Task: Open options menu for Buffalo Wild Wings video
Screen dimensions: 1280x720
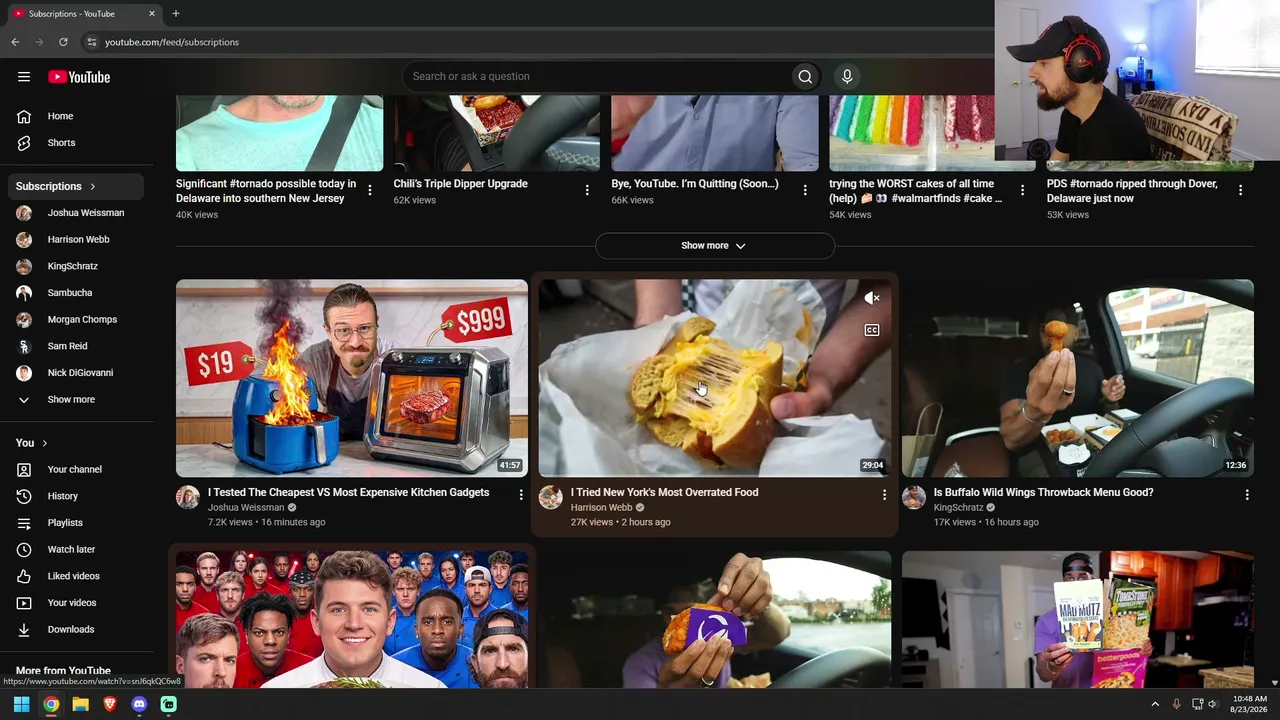Action: pos(1246,494)
